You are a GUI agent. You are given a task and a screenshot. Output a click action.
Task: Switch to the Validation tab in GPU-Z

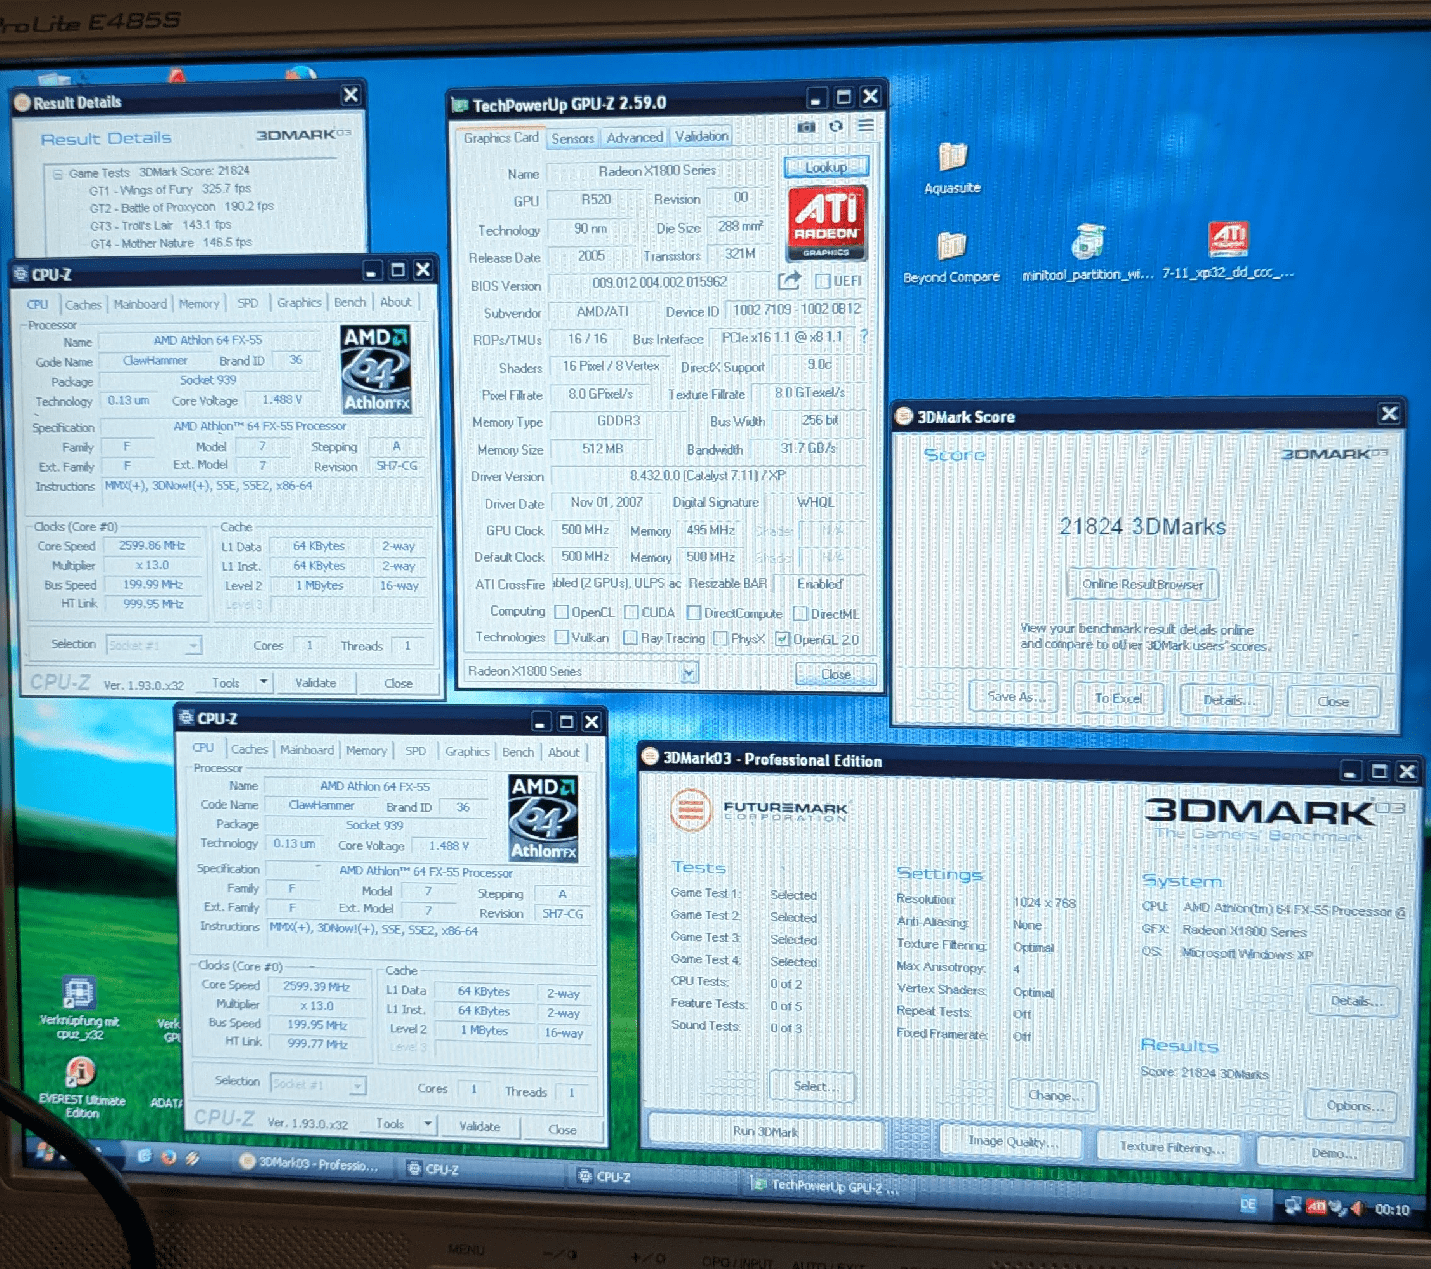point(701,136)
